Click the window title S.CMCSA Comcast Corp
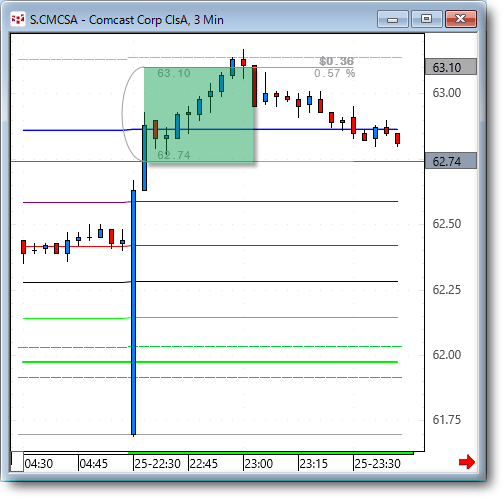The image size is (504, 499). (127, 20)
